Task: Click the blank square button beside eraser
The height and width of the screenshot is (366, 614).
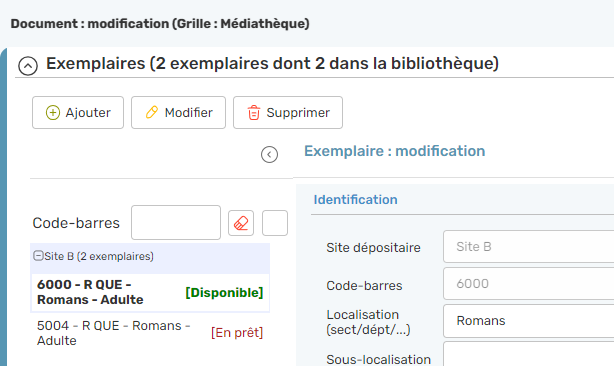Action: tap(275, 223)
